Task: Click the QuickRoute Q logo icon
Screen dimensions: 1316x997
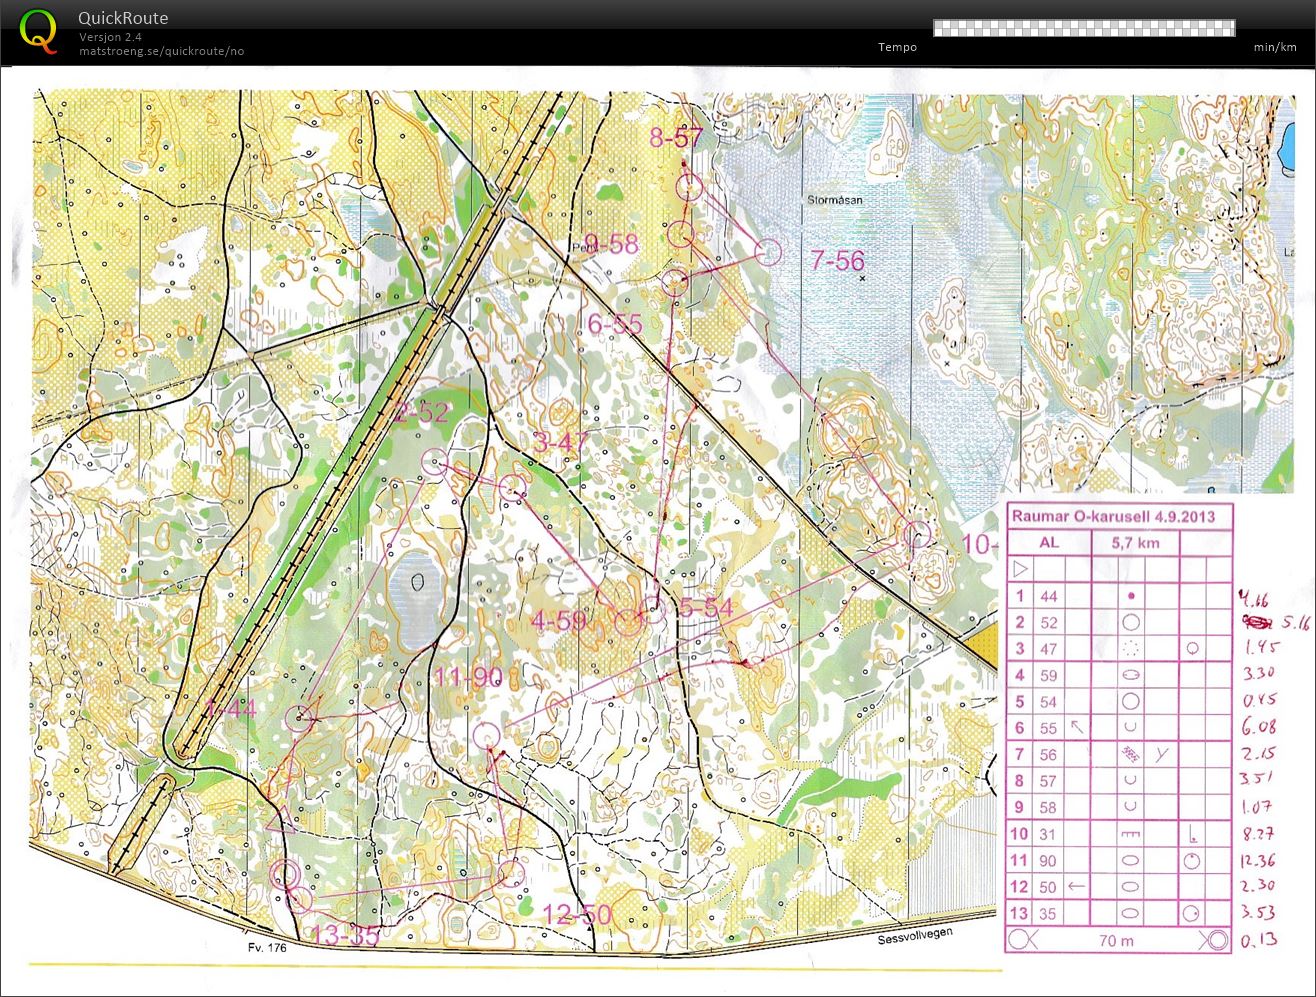Action: (39, 30)
